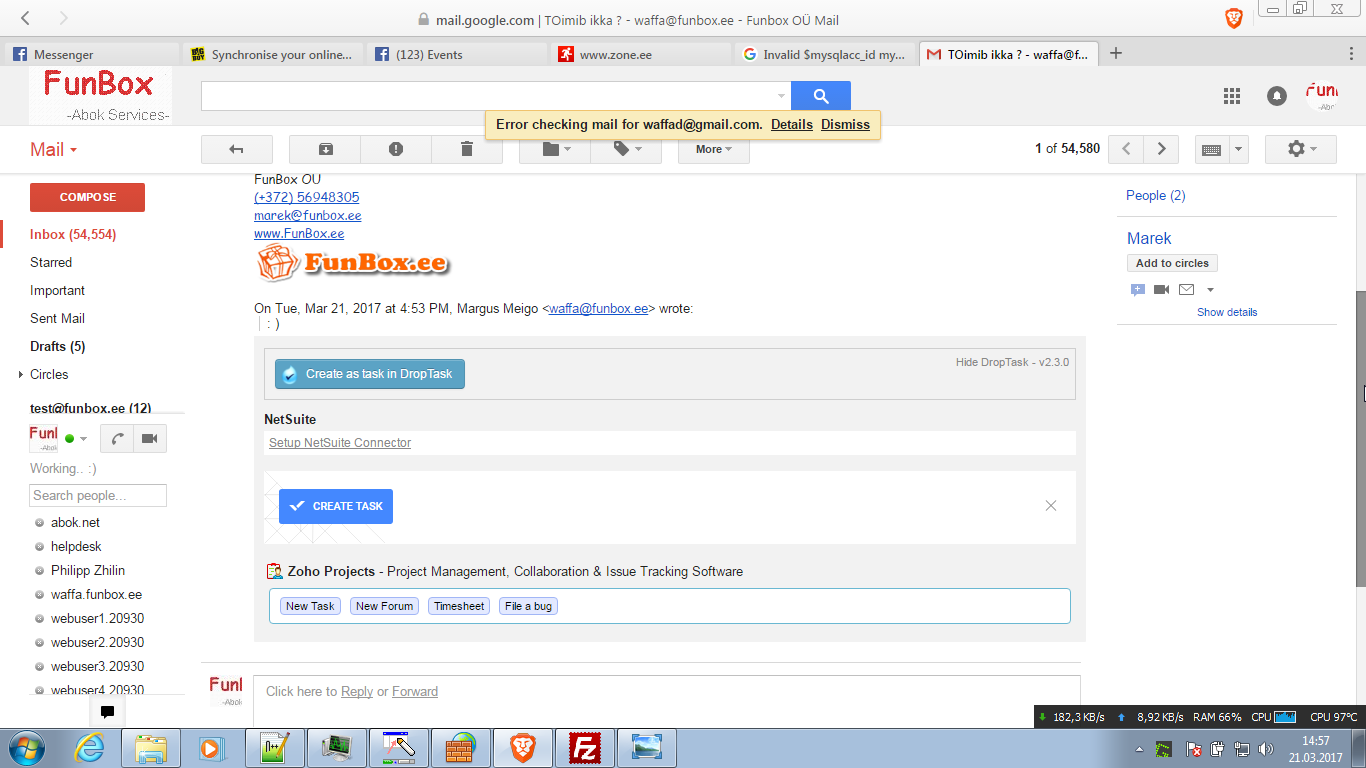Open the More actions dropdown
Viewport: 1366px width, 768px height.
click(714, 149)
